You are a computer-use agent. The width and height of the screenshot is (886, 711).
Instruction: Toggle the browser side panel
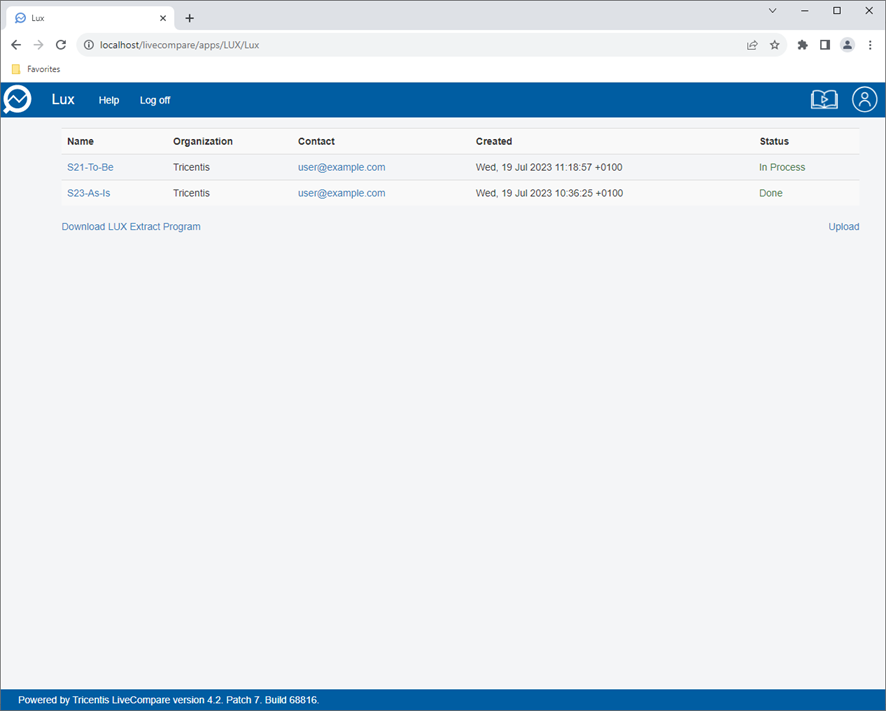point(825,45)
